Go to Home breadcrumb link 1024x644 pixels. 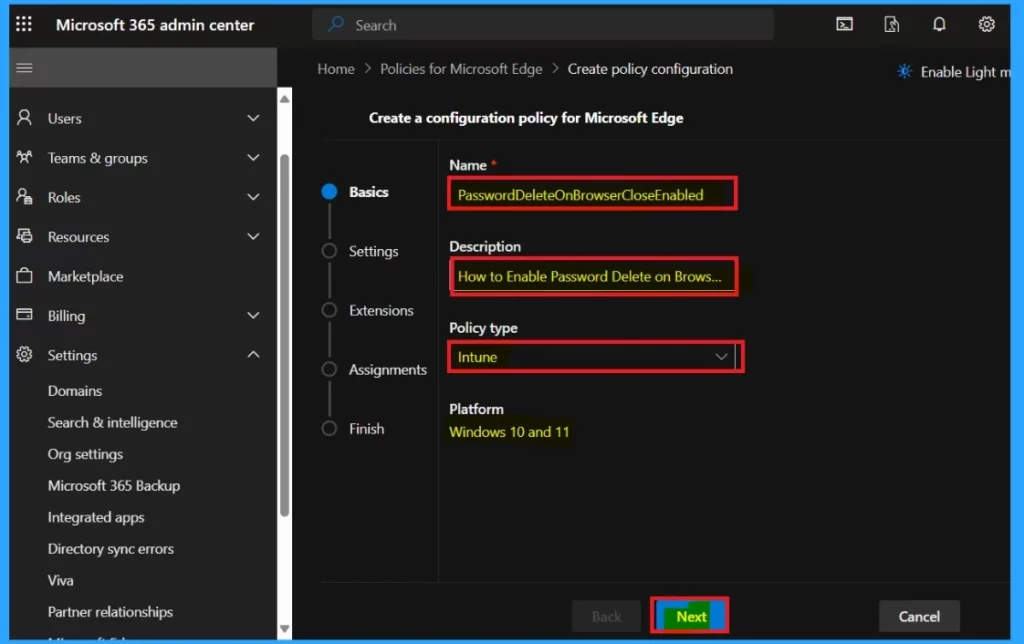(336, 69)
